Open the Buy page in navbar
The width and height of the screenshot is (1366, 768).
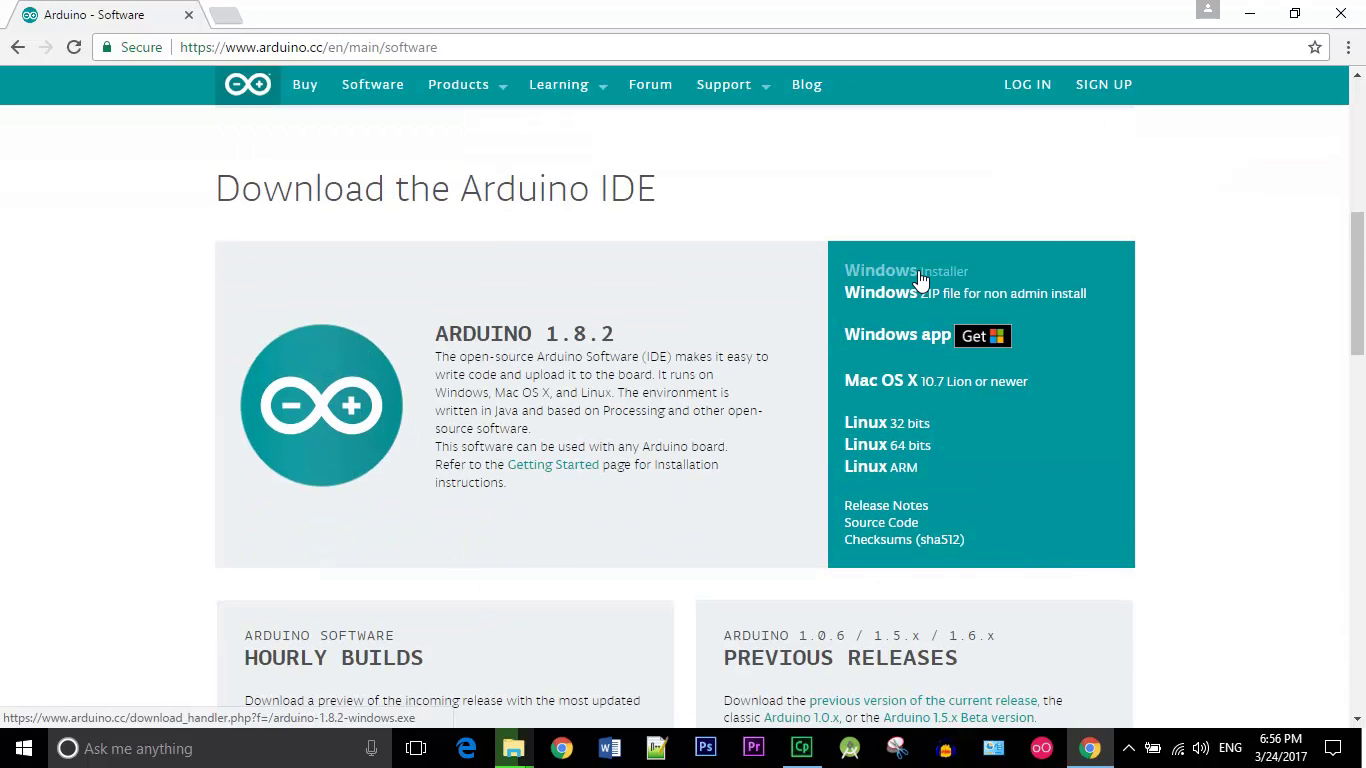[305, 85]
